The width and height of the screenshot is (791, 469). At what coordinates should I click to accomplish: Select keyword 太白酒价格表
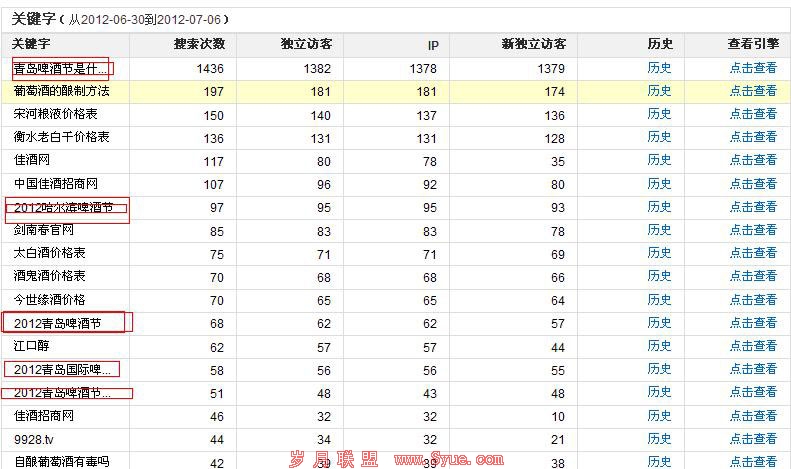pos(49,253)
